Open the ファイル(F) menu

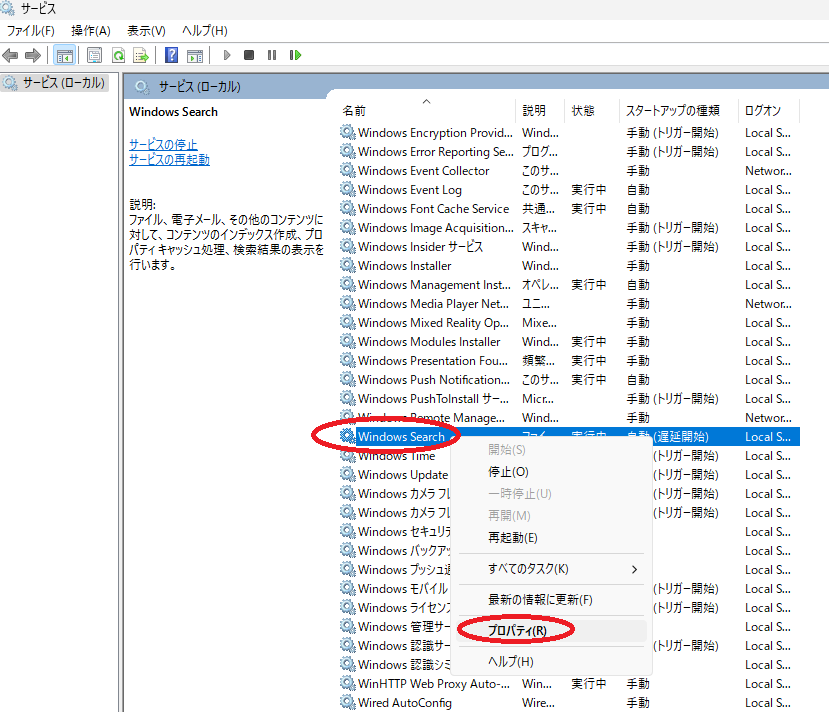[31, 31]
